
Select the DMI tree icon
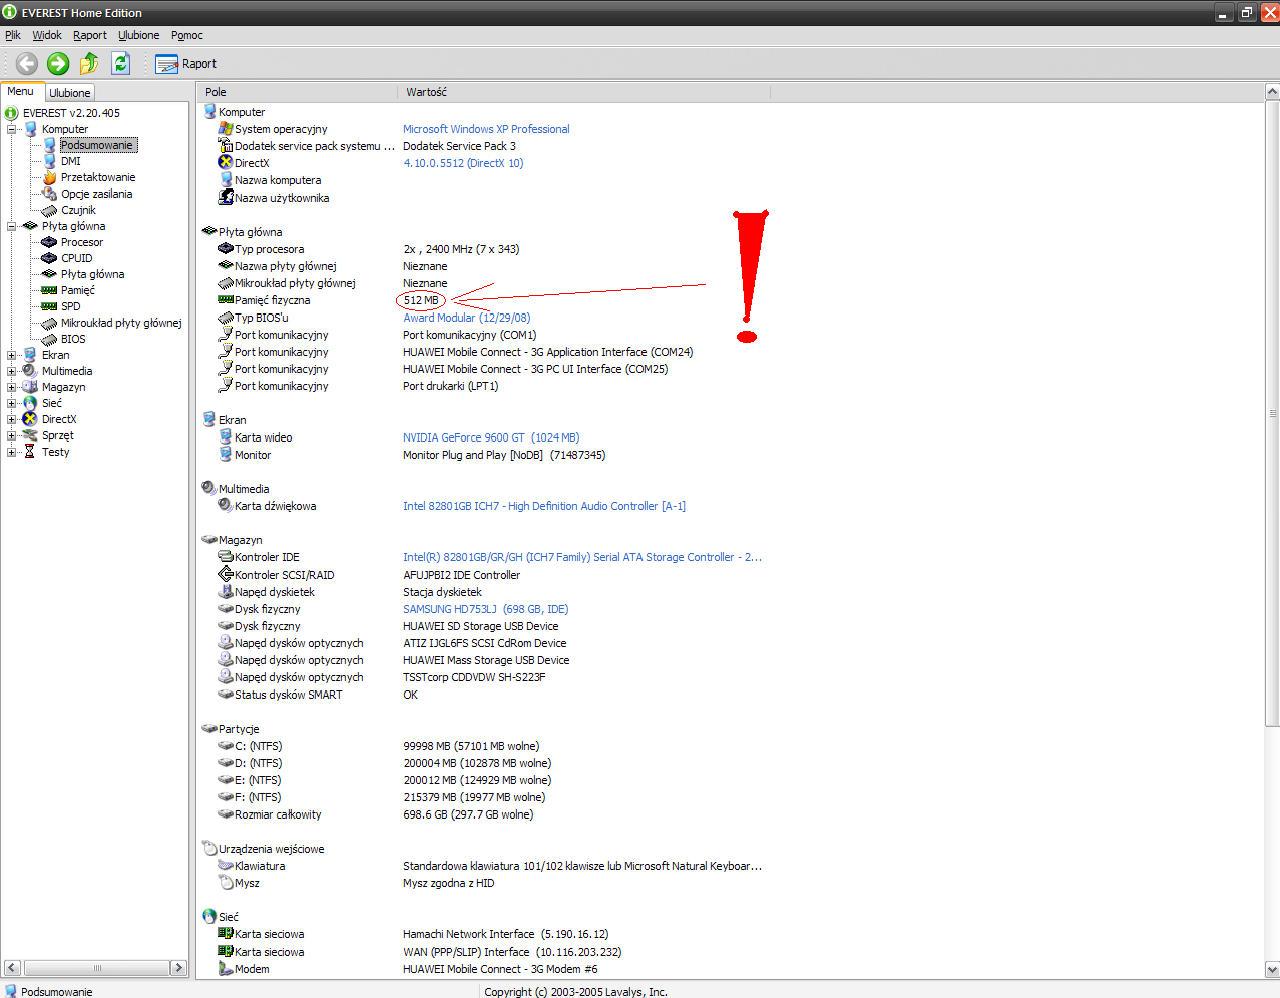49,161
